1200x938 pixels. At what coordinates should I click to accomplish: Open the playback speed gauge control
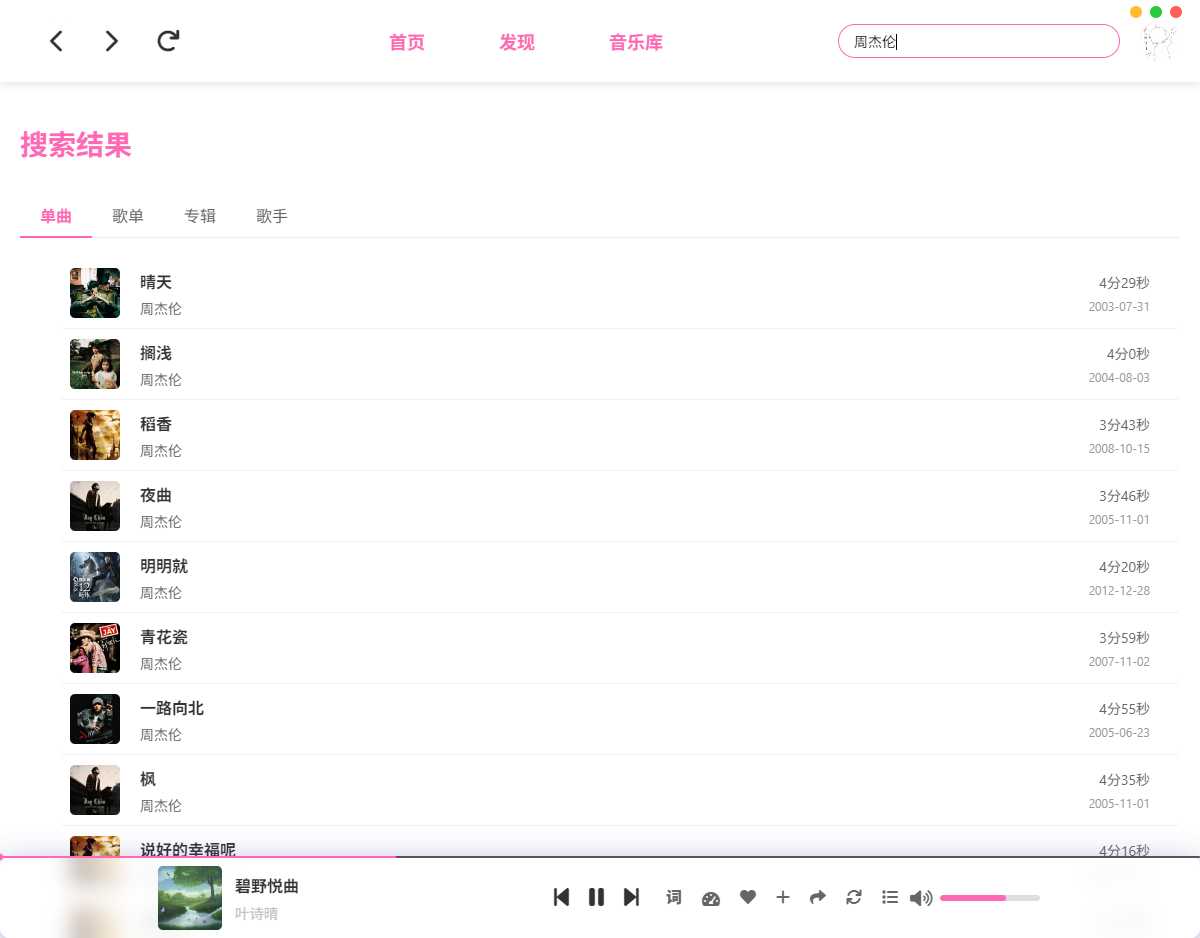711,898
